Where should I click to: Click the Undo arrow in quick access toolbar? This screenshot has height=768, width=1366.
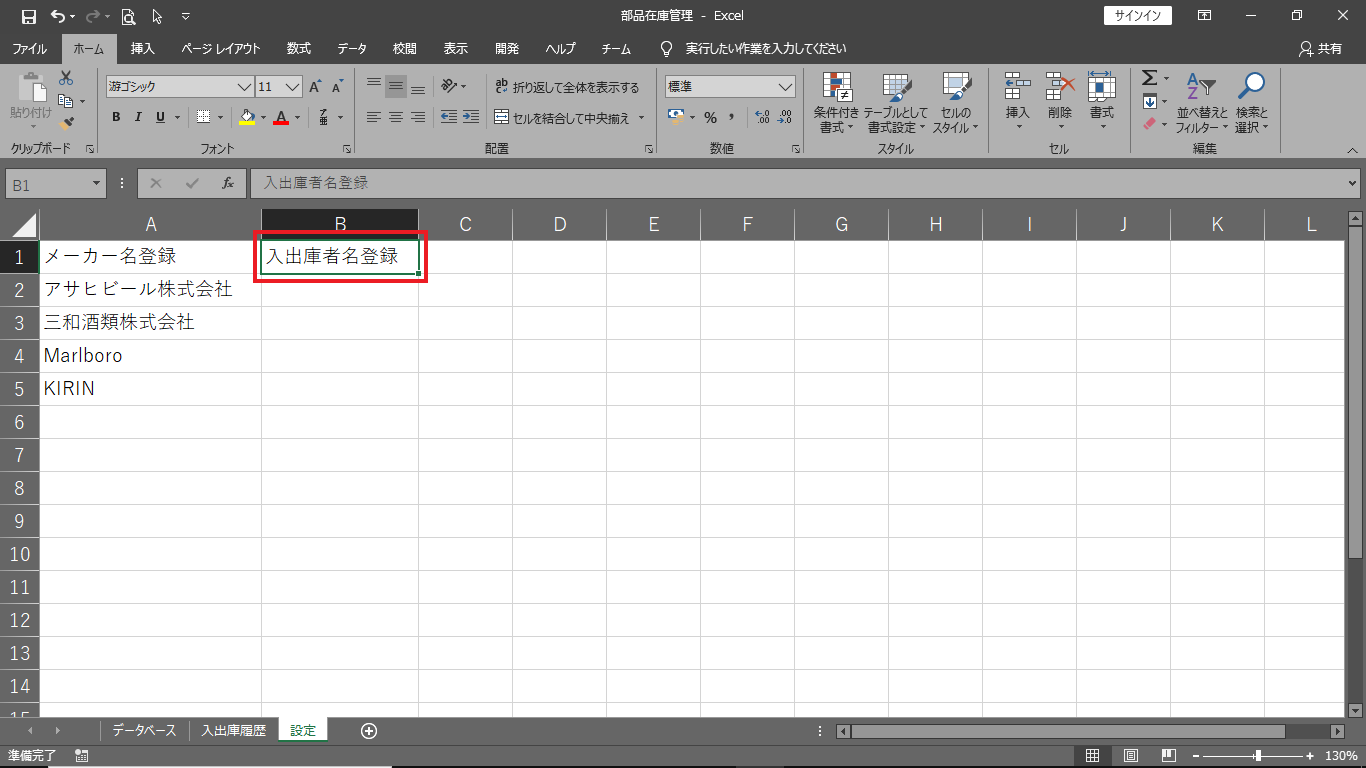pos(58,16)
